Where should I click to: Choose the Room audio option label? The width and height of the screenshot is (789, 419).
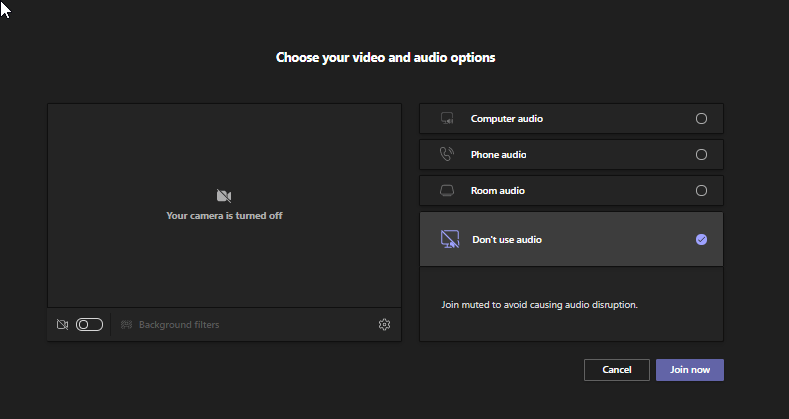(x=498, y=191)
